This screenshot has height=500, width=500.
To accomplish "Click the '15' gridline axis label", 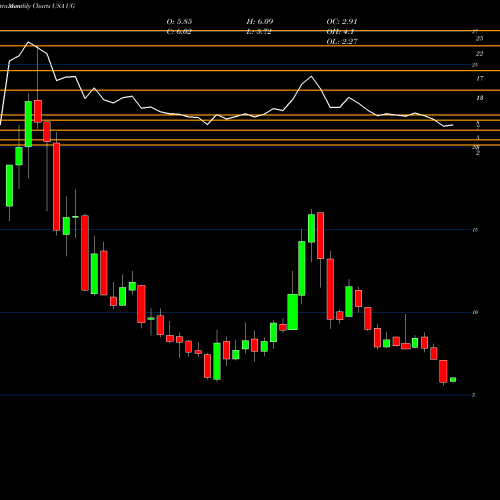I will 475,230.
